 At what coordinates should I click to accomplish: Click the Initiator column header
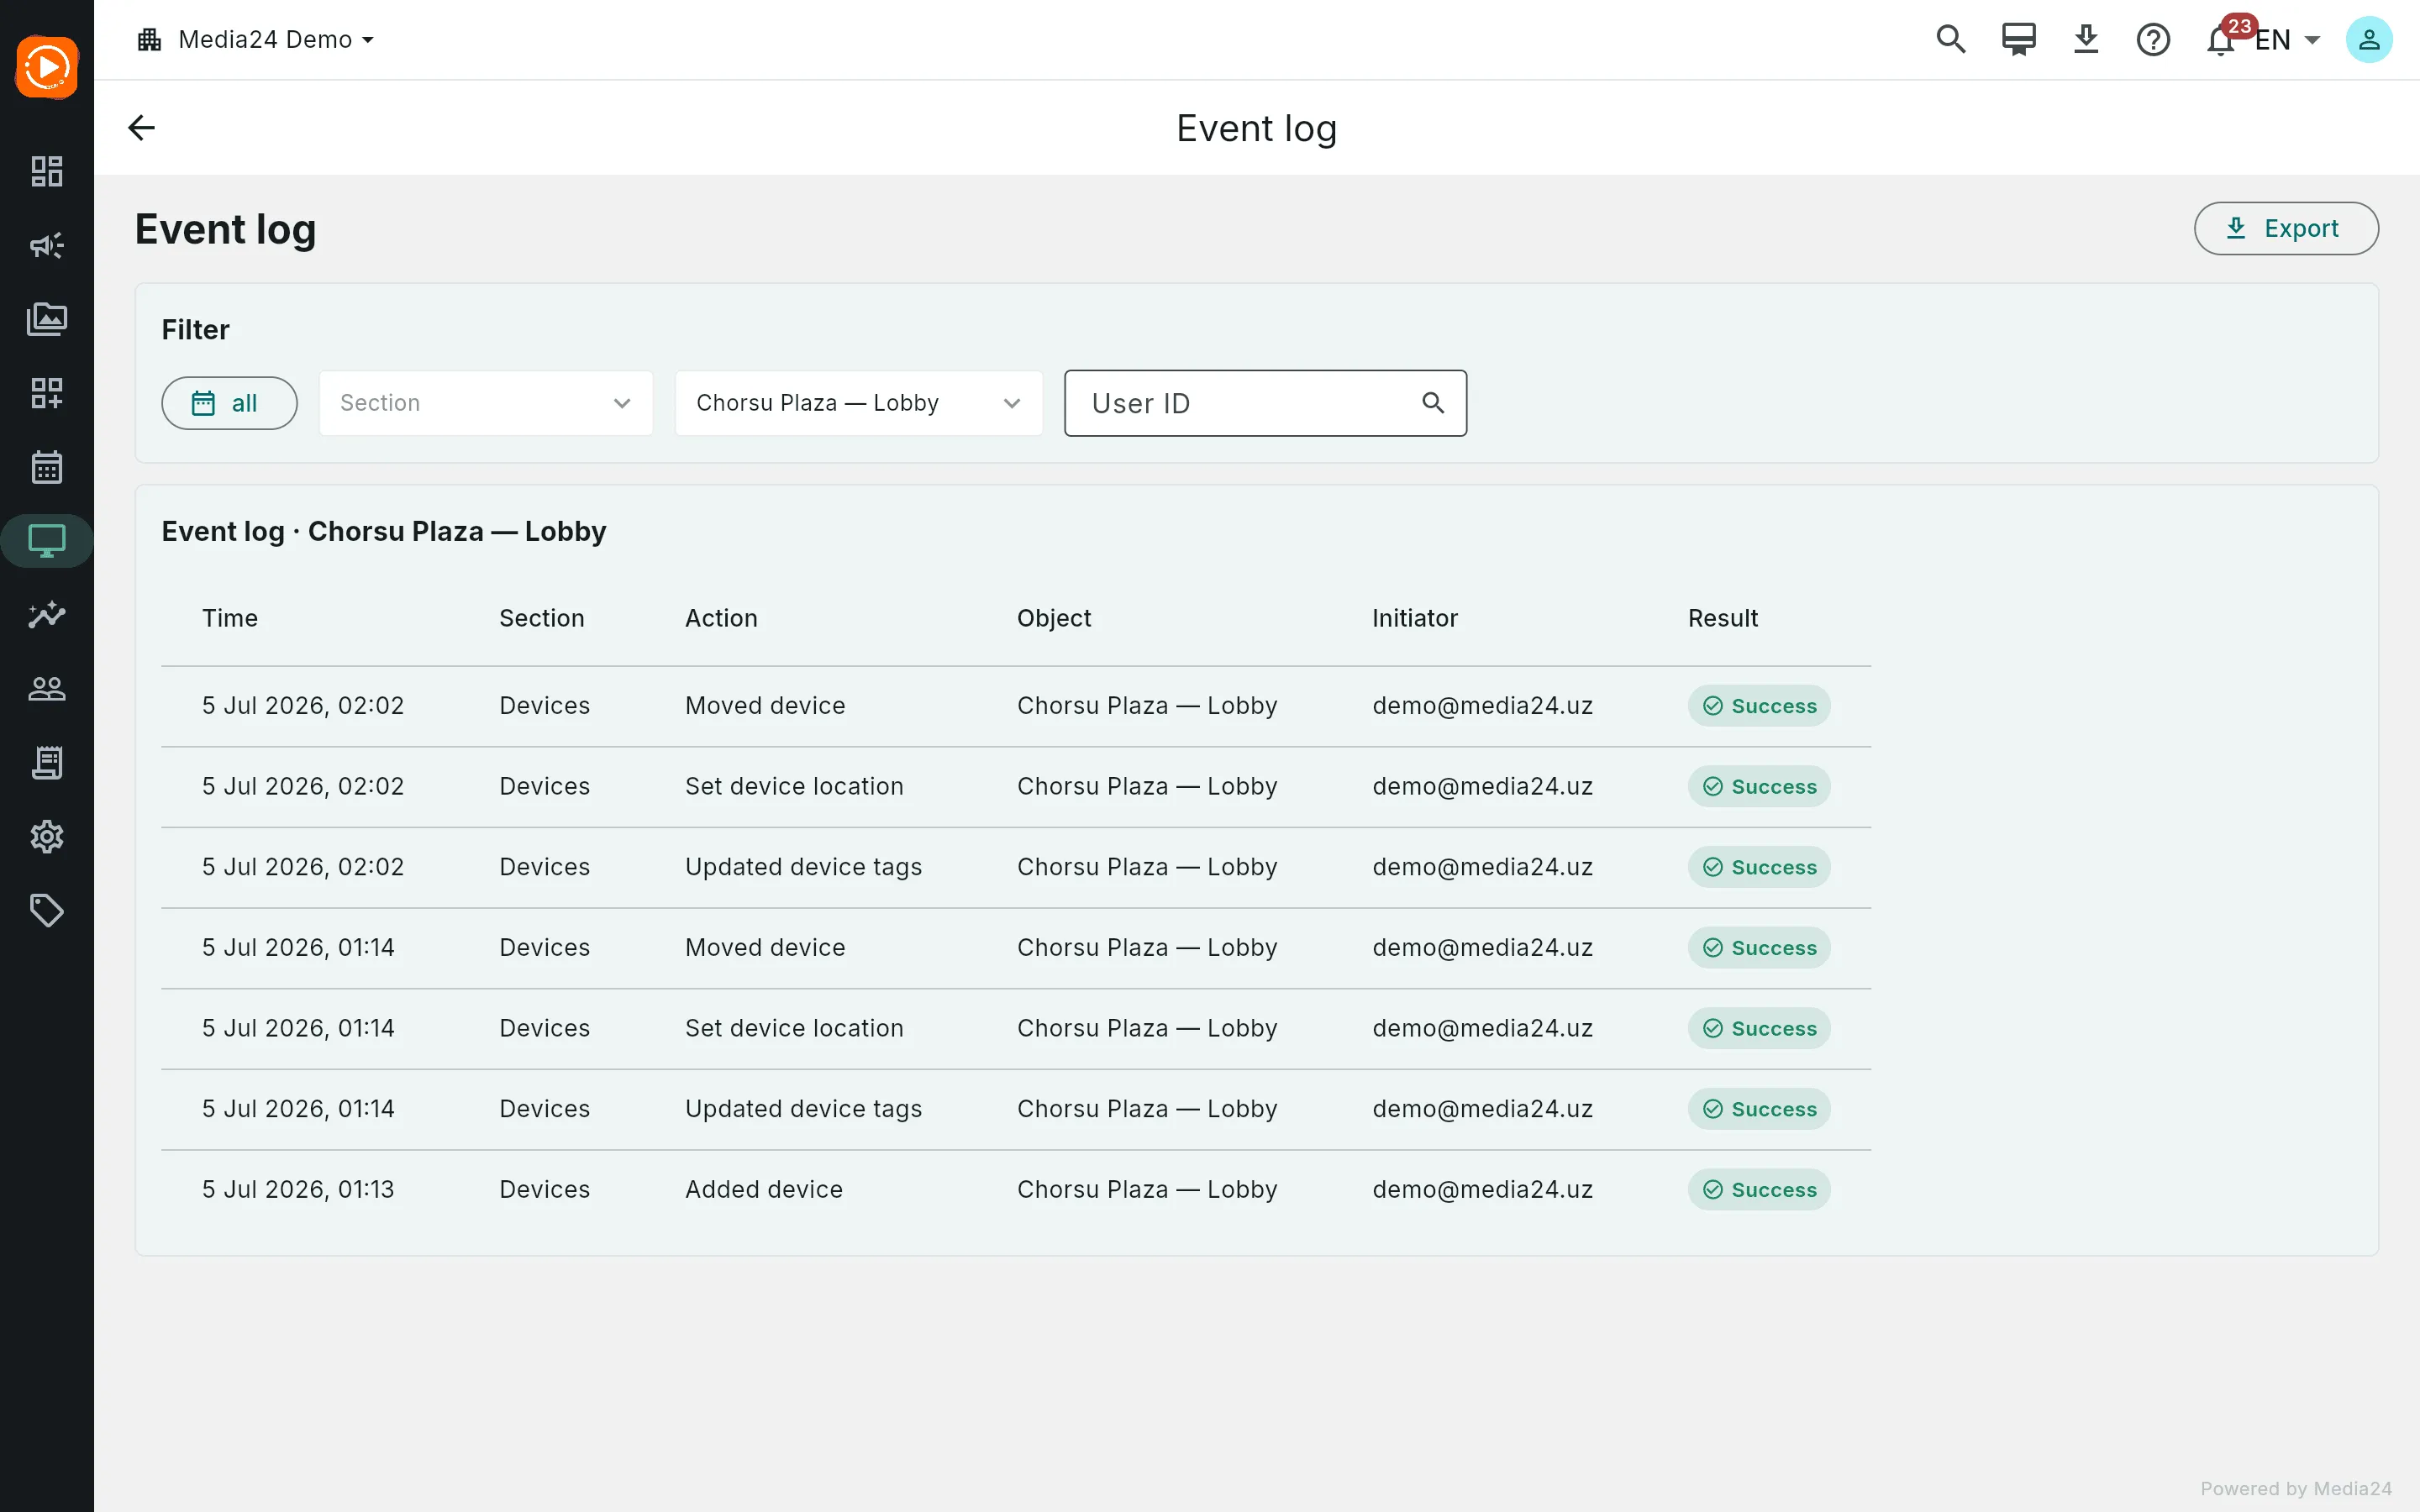pos(1415,618)
